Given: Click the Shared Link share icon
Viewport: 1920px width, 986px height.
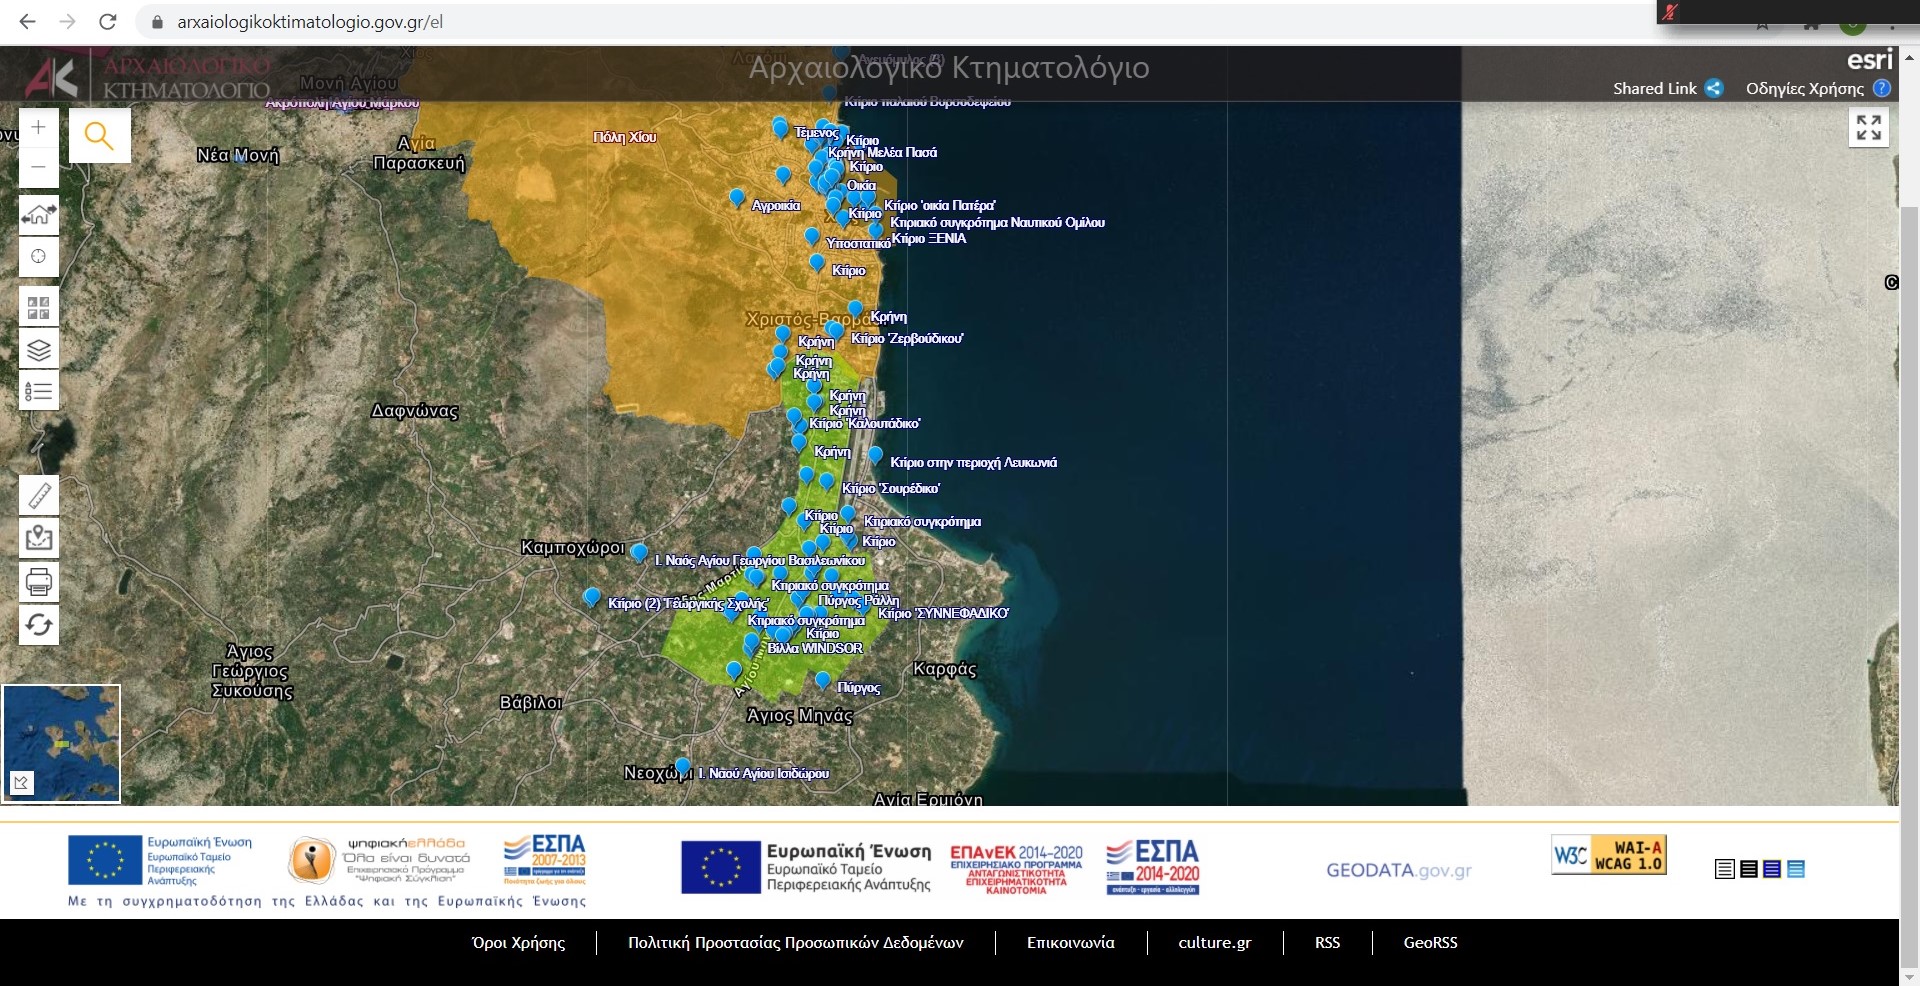Looking at the screenshot, I should tap(1714, 88).
